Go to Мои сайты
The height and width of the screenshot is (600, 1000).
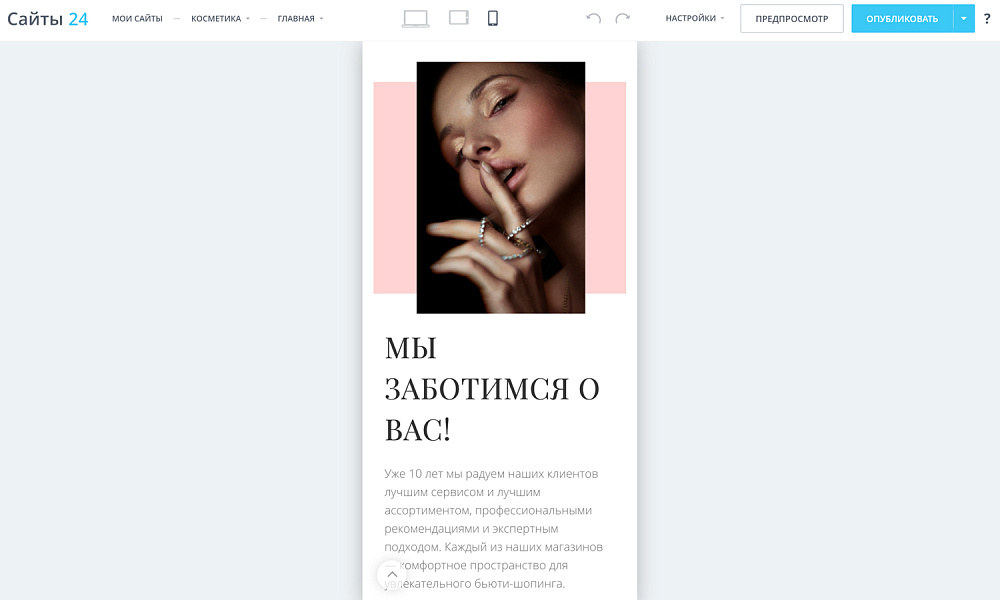point(138,17)
